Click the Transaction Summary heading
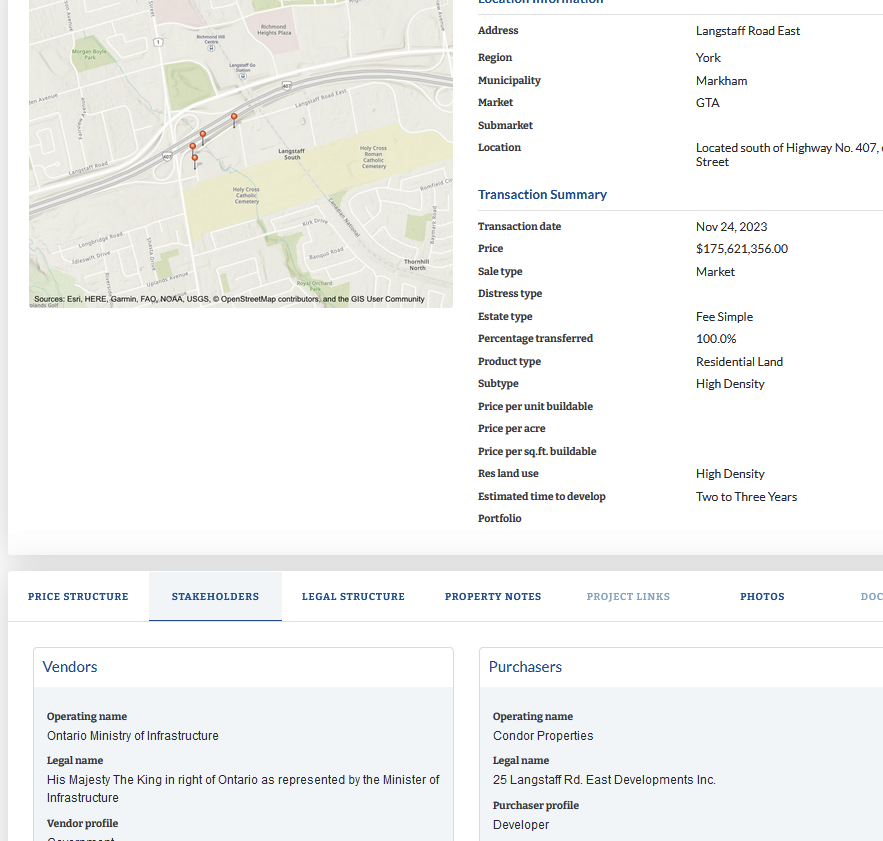Viewport: 883px width, 841px height. tap(542, 195)
